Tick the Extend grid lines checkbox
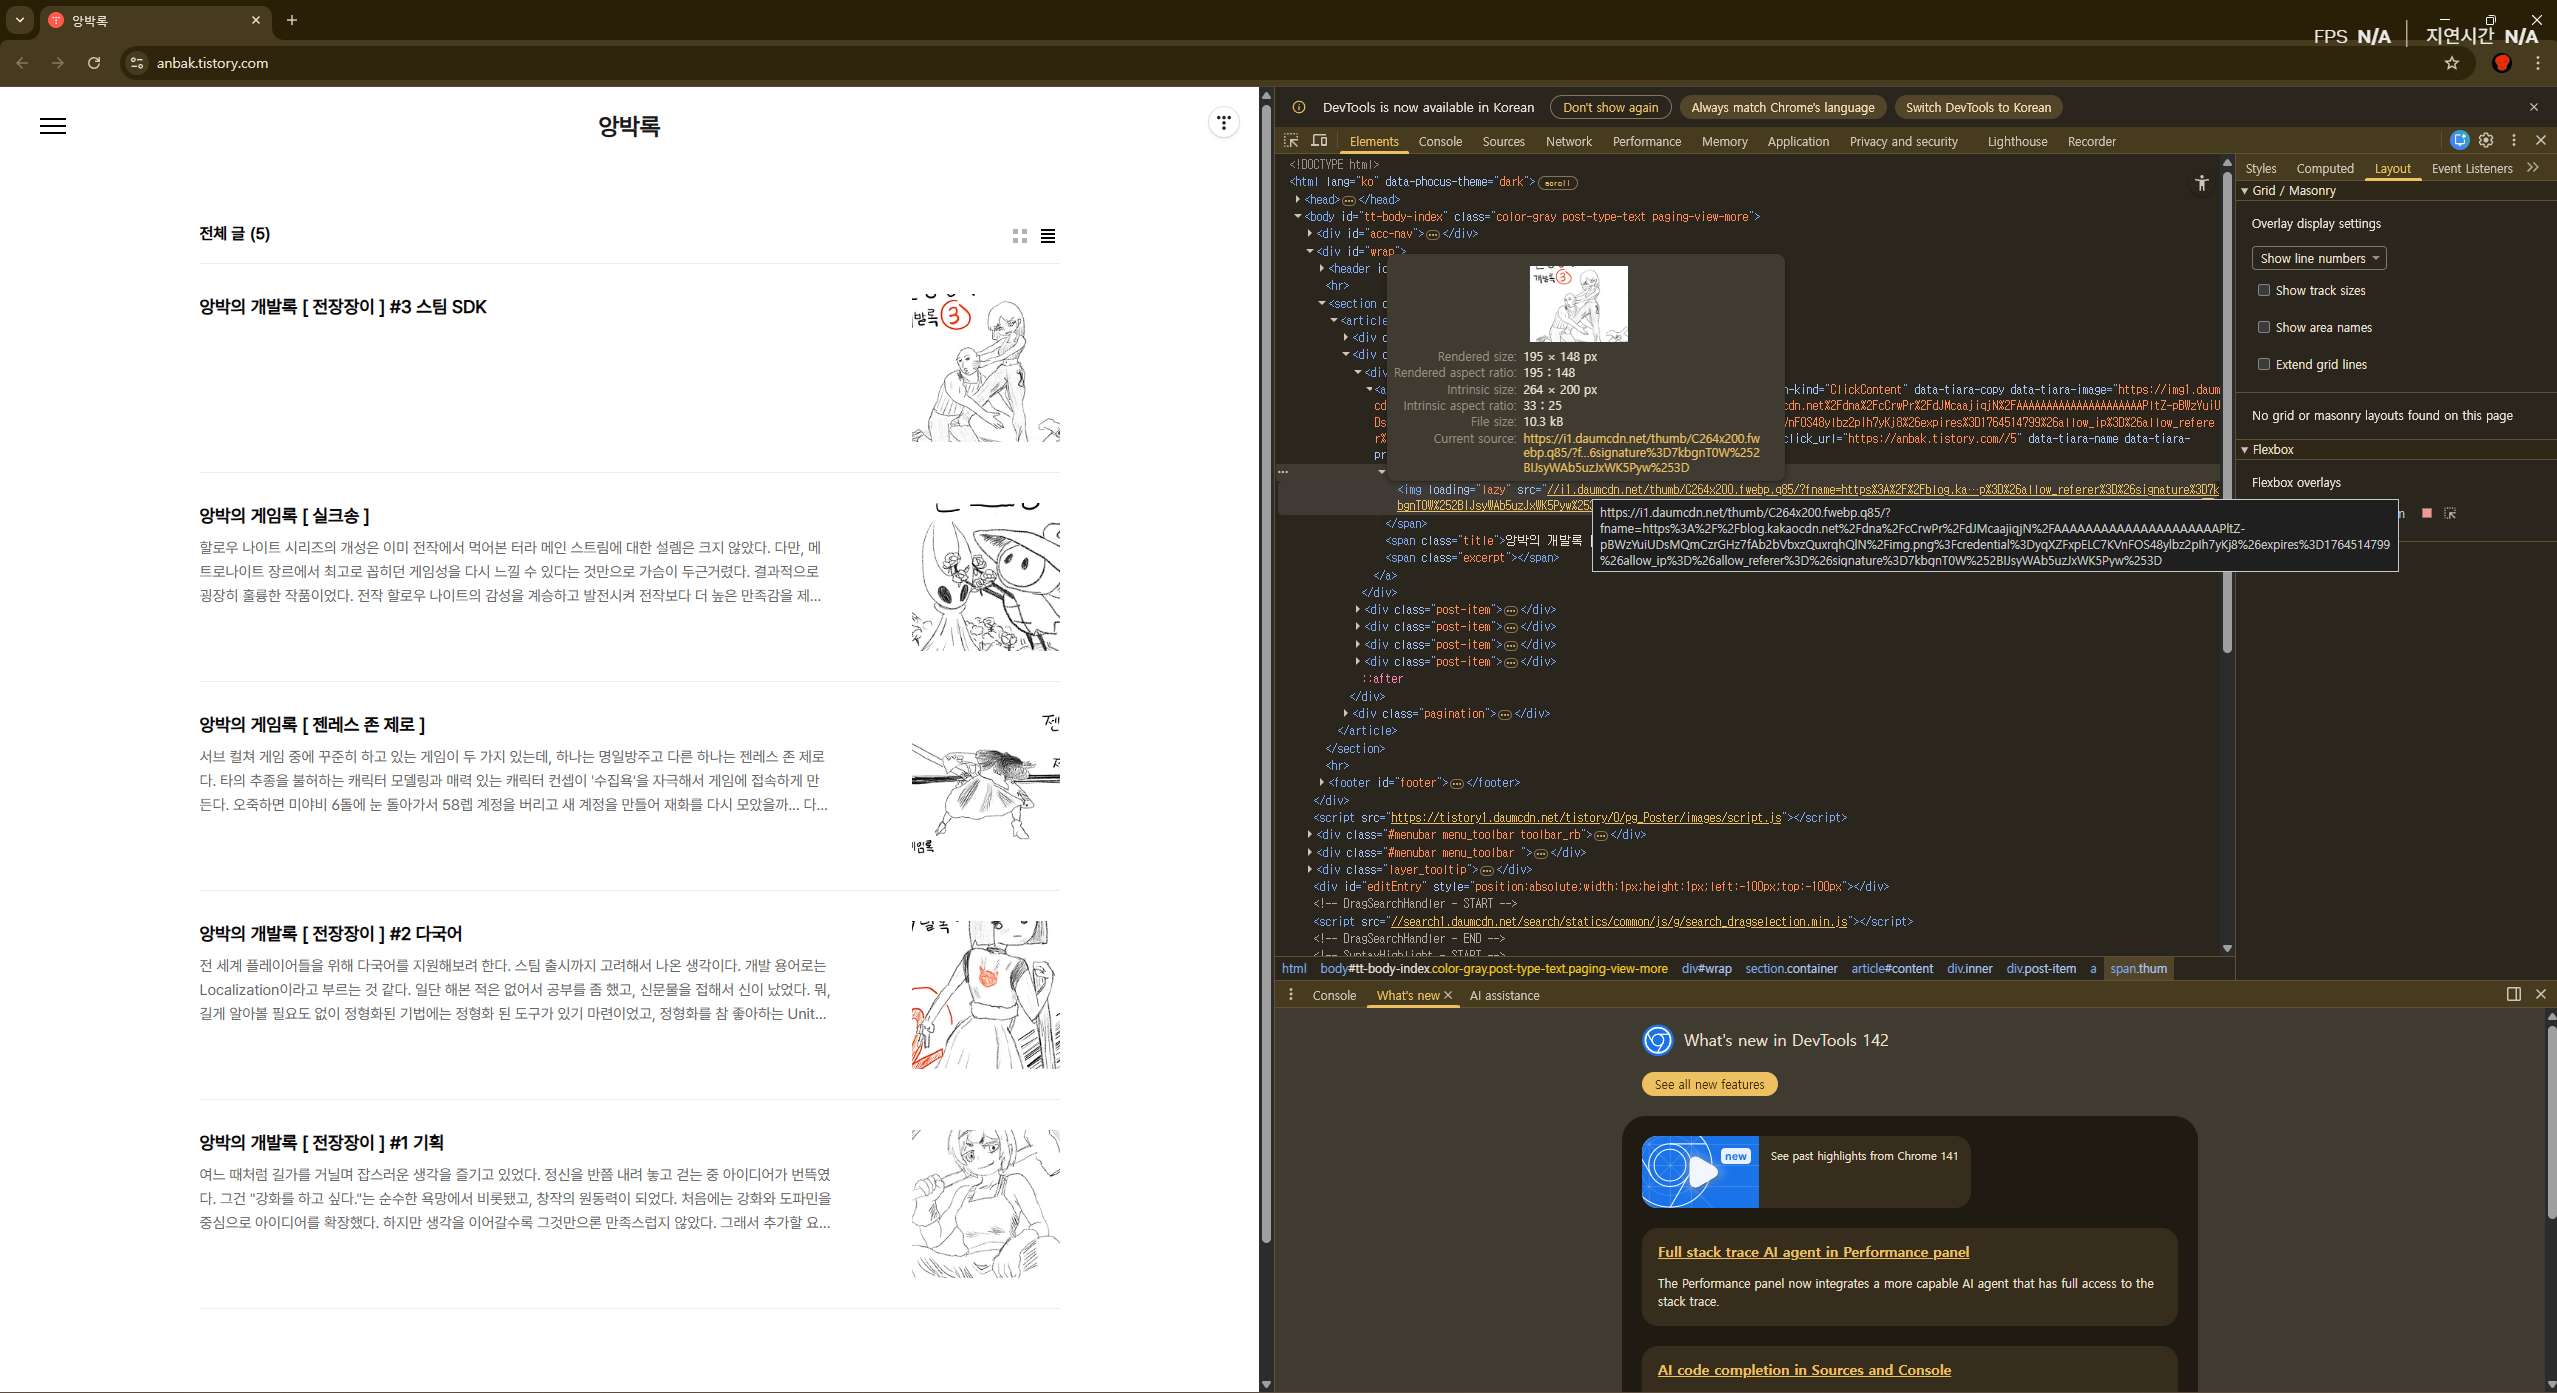2557x1393 pixels. click(2264, 364)
